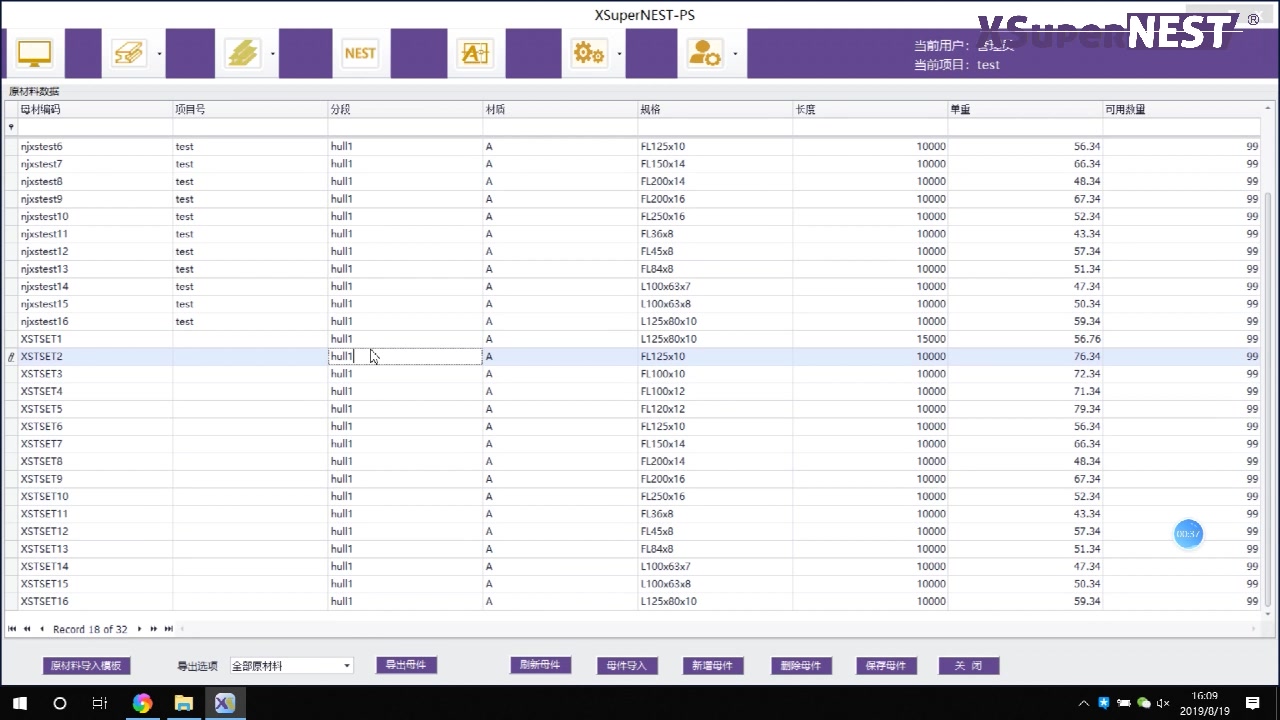
Task: Select the XSTSET16 code cell
Action: [95, 601]
